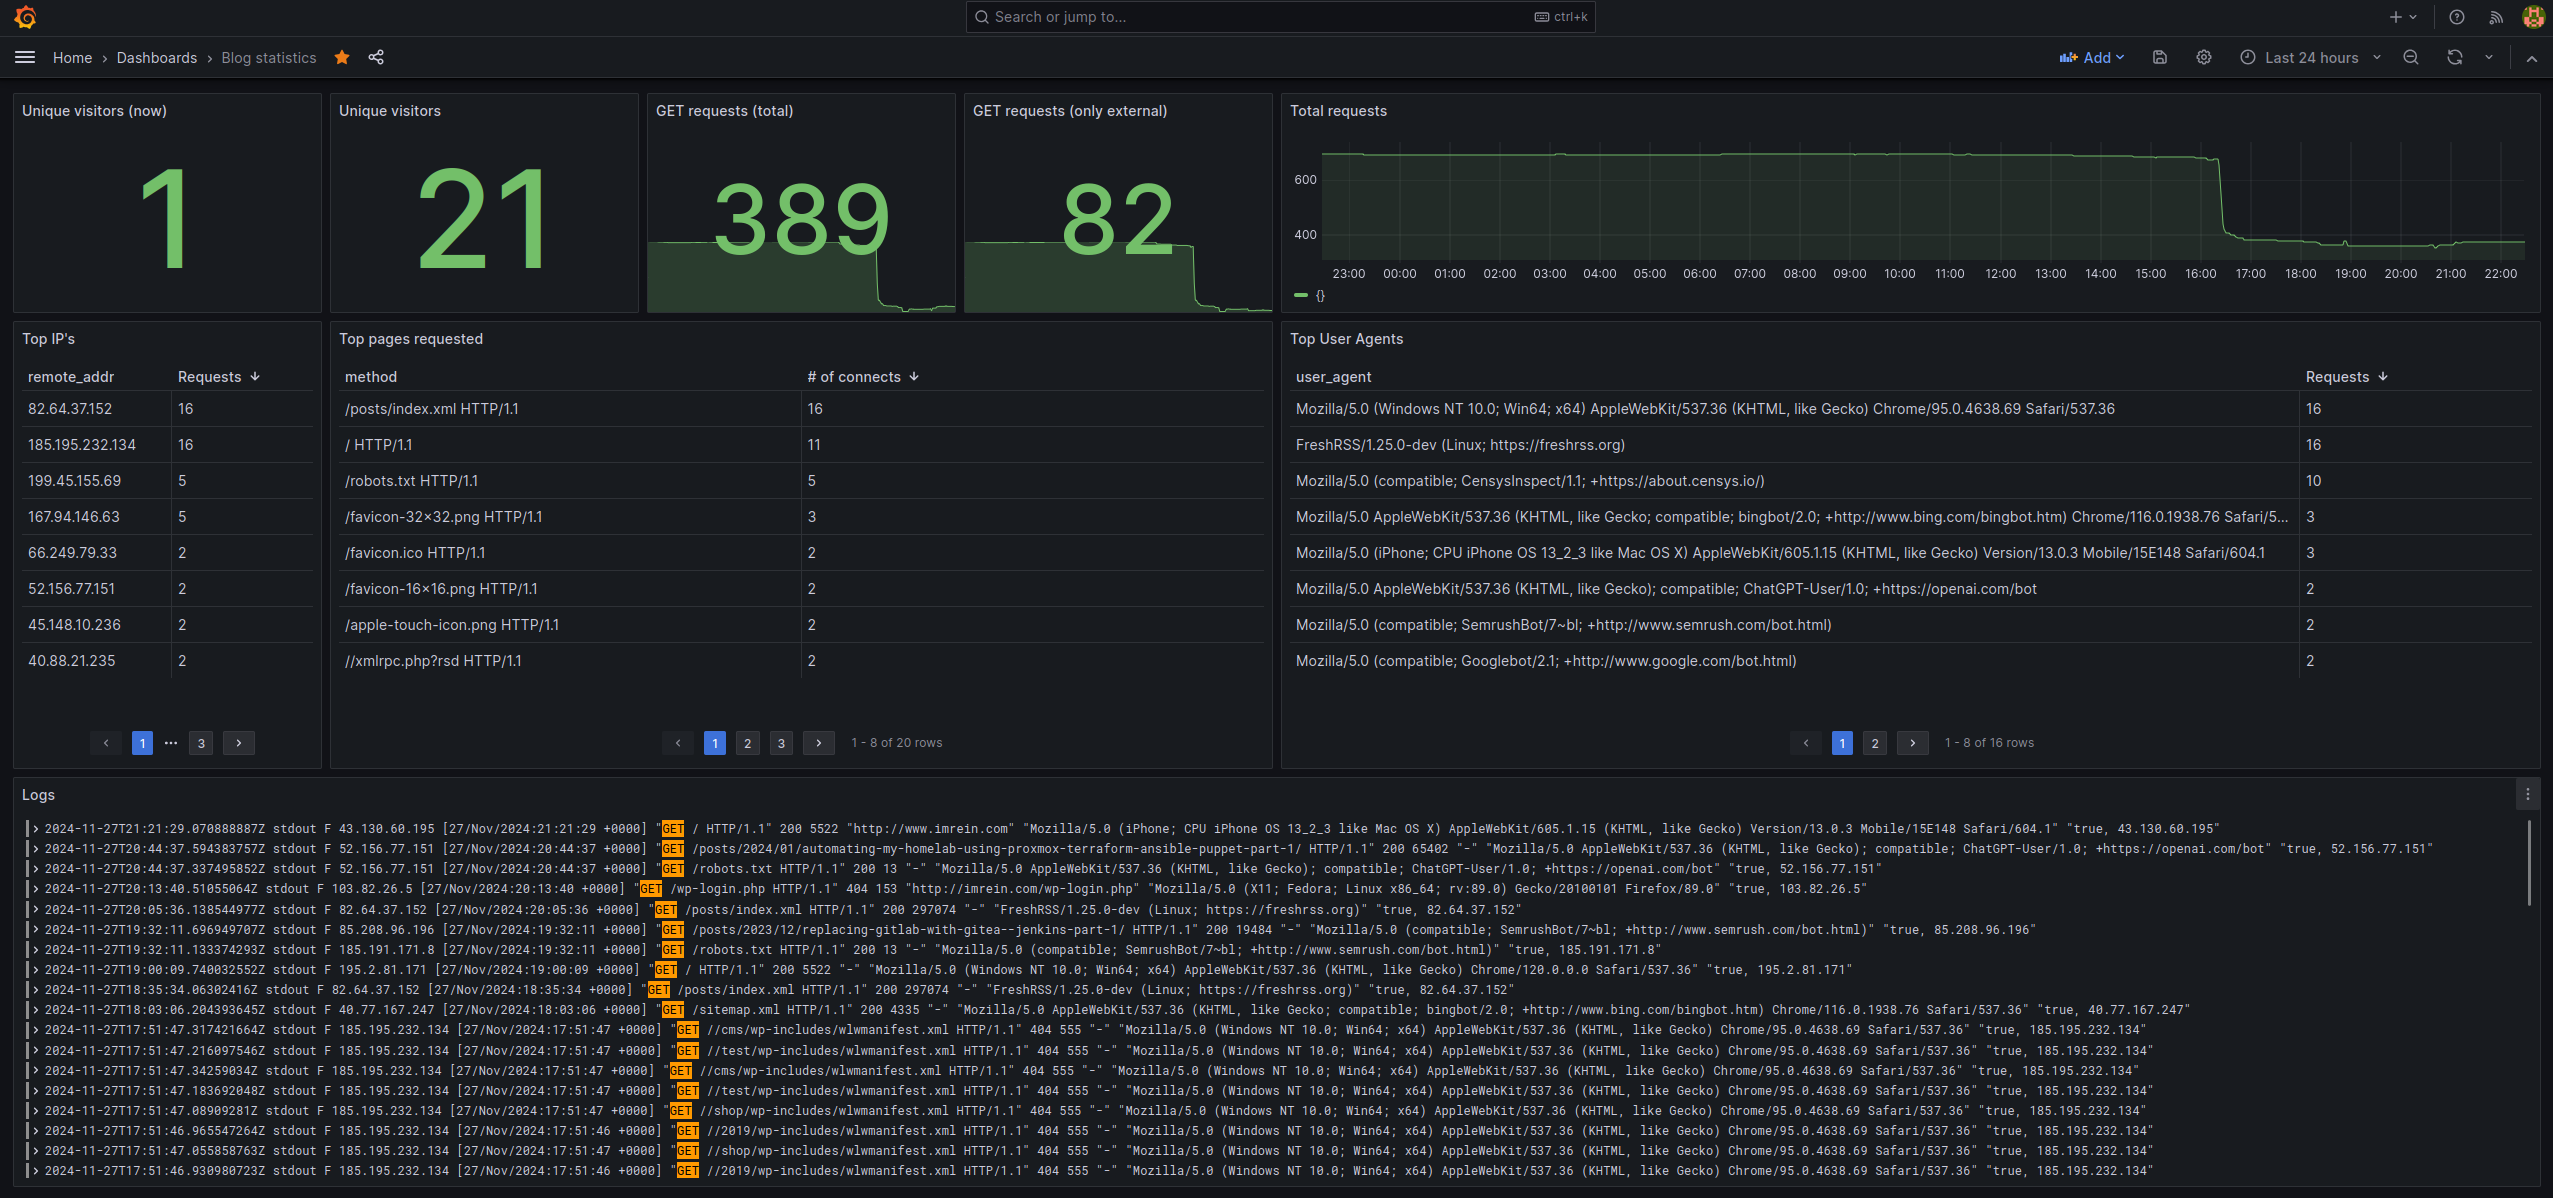Click the Top User Agents panel title
Viewport: 2553px width, 1198px height.
coord(1346,339)
